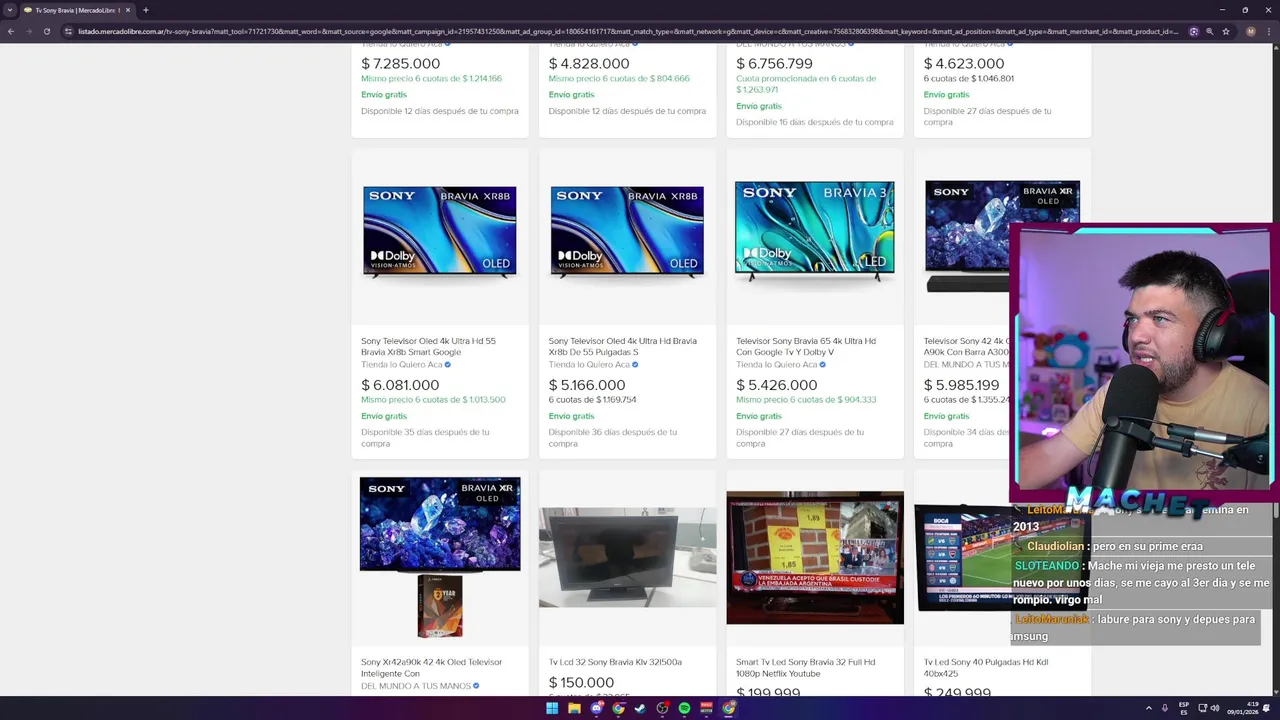Open the volume control in system tray
The height and width of the screenshot is (720, 1280).
coord(1215,708)
